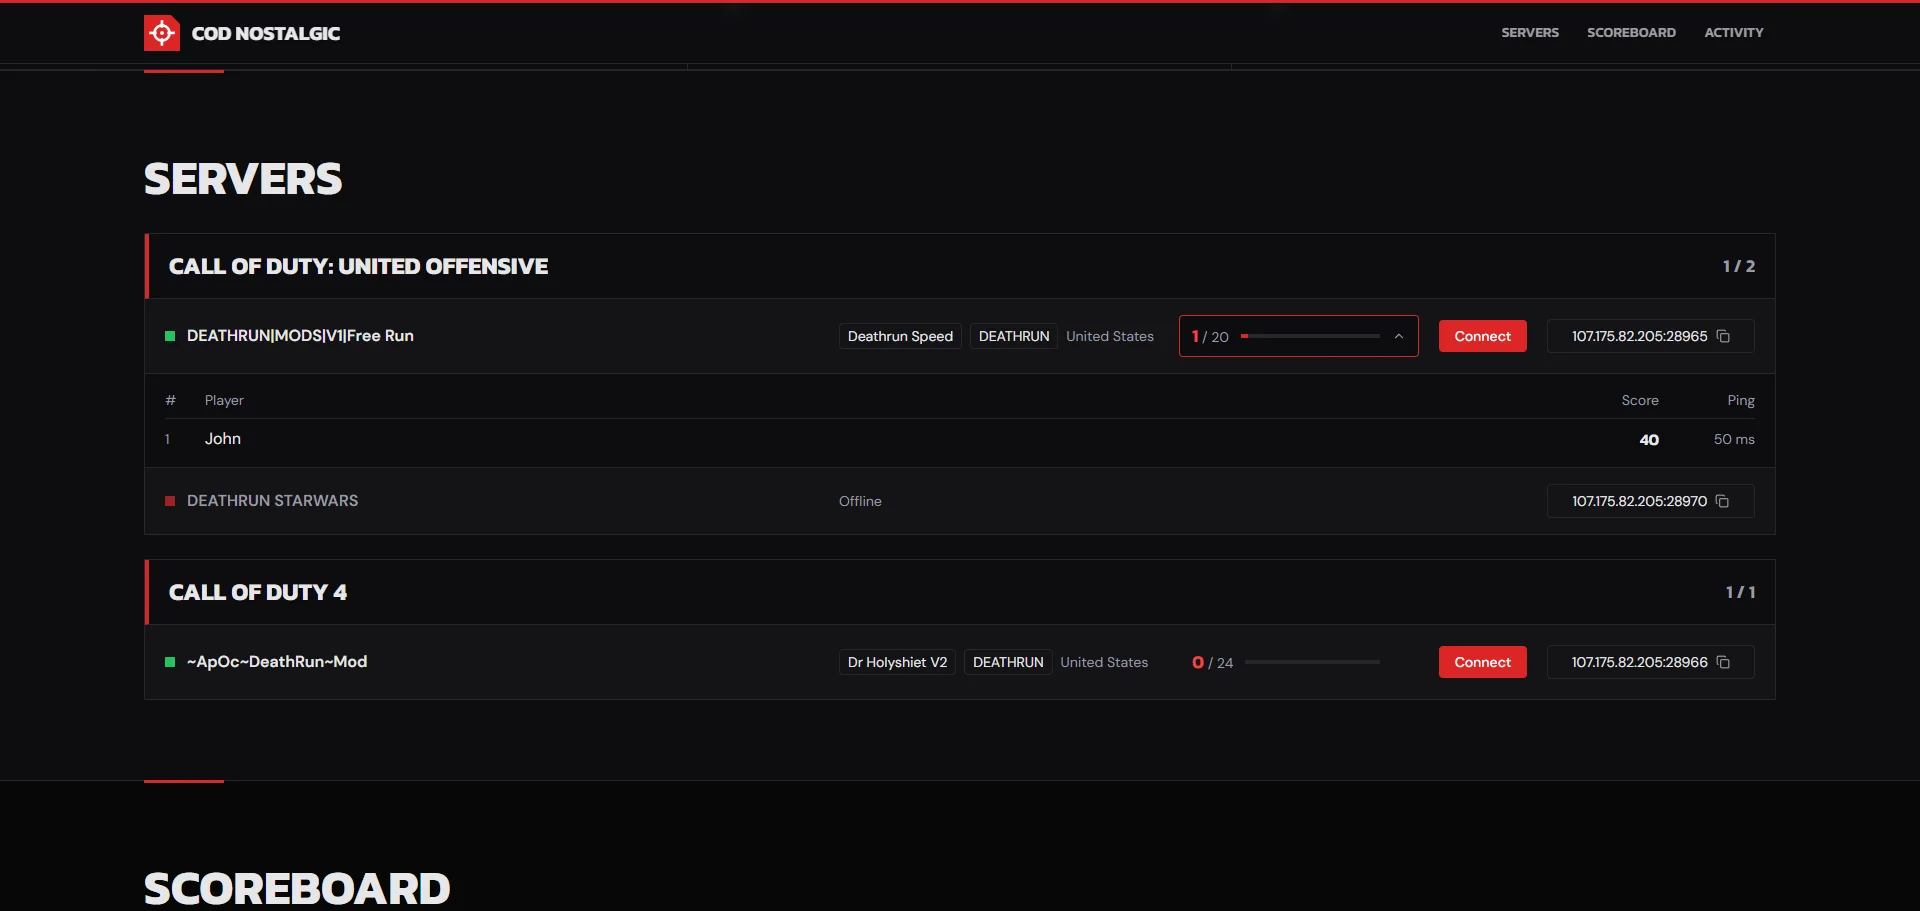The image size is (1920, 911).
Task: Click the 107.175.82.205:28966 address button
Action: coord(1650,662)
